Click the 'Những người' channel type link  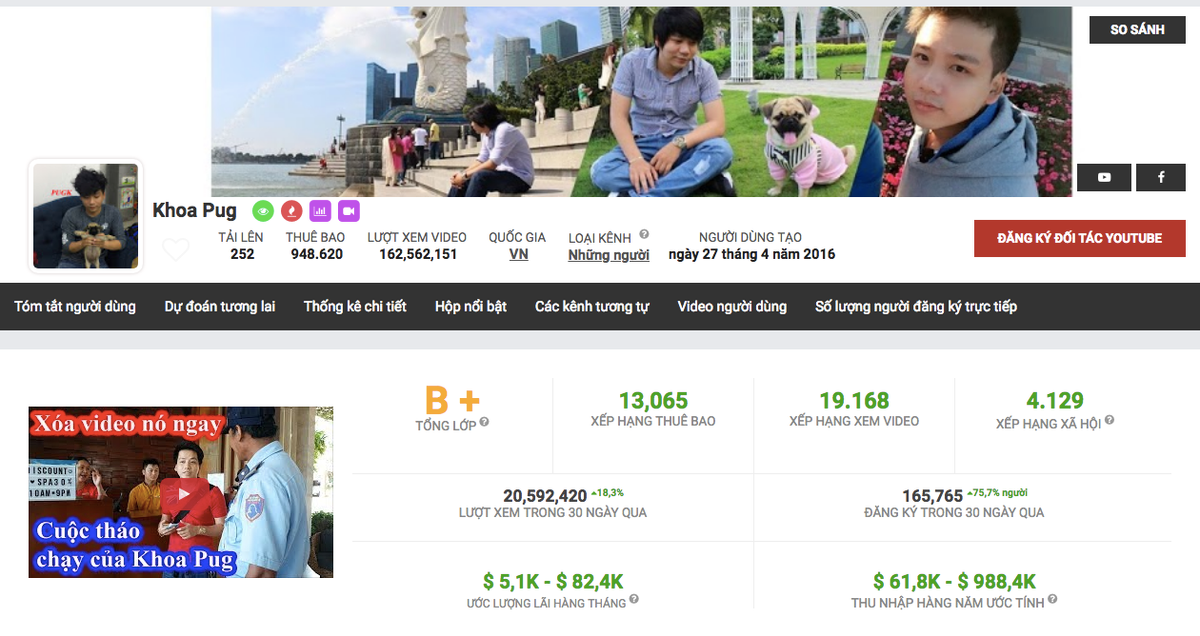pos(608,254)
